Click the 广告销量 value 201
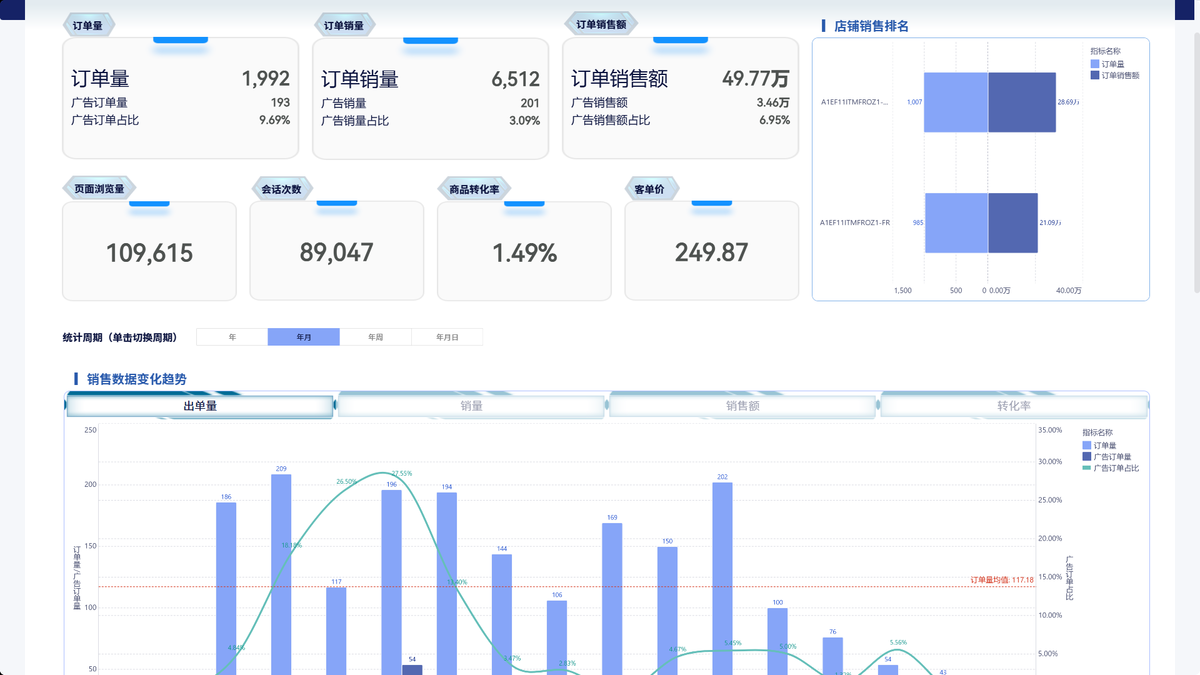1200x675 pixels. (x=530, y=102)
